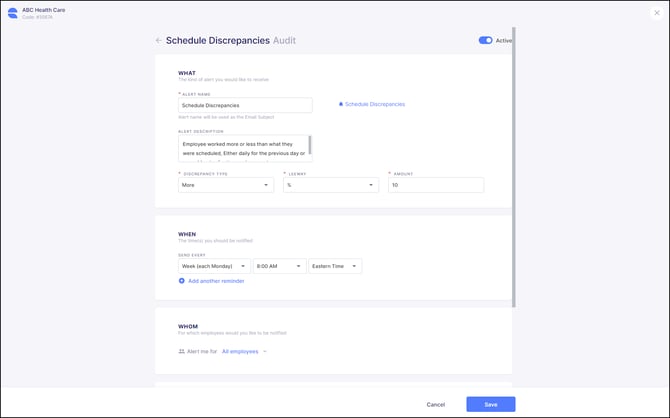Click the back arrow beside Schedule Discrepancies
Screen dimensions: 670x418
tap(159, 40)
